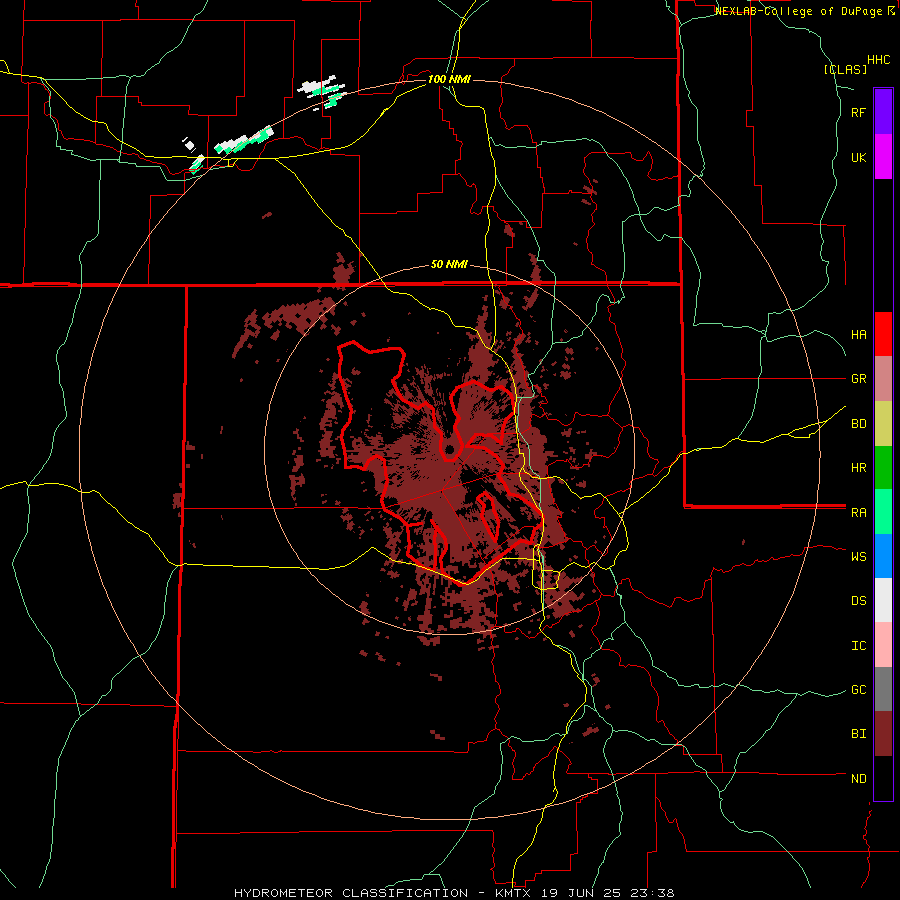
Task: Click the 'ND' legend label
Action: [x=859, y=779]
